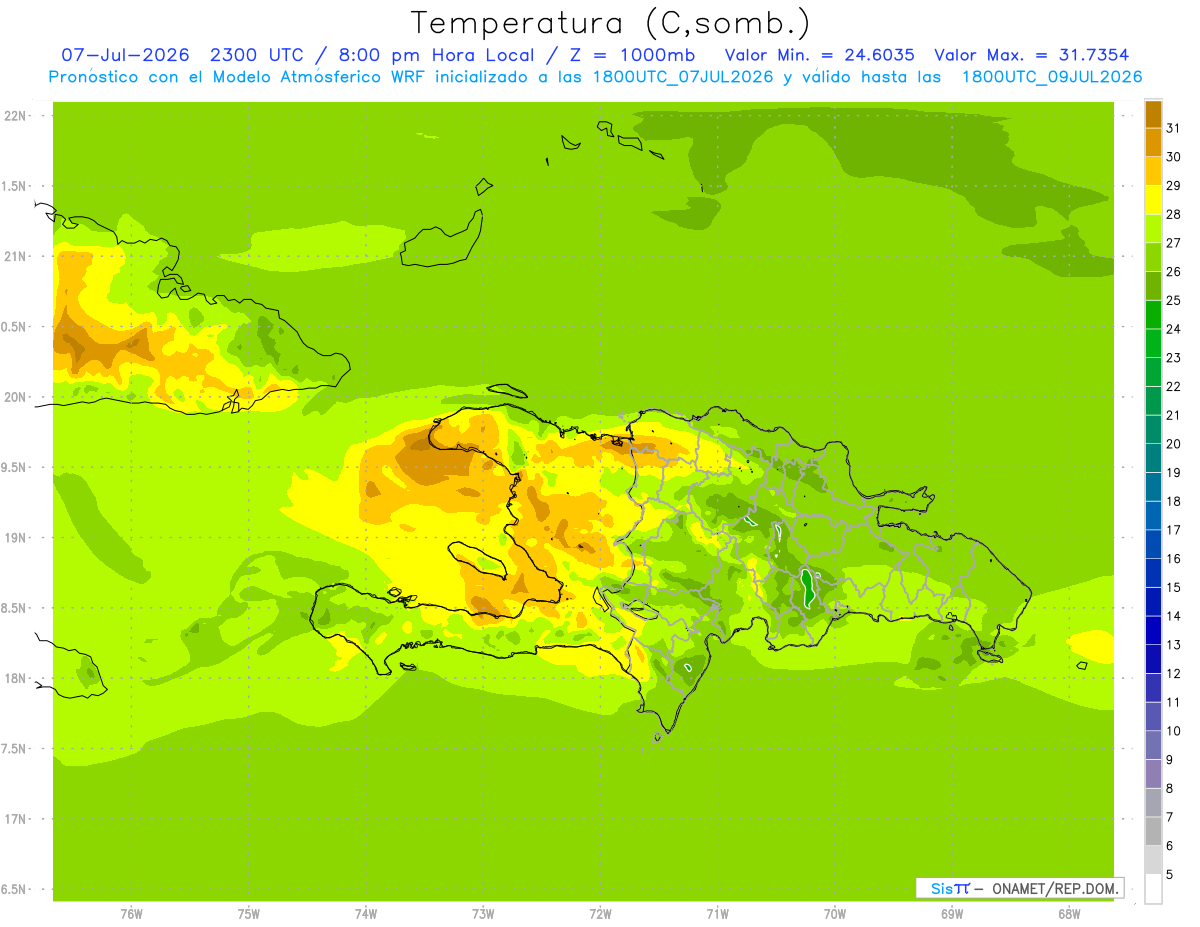
Task: Click the legend value "12"
Action: (1174, 674)
